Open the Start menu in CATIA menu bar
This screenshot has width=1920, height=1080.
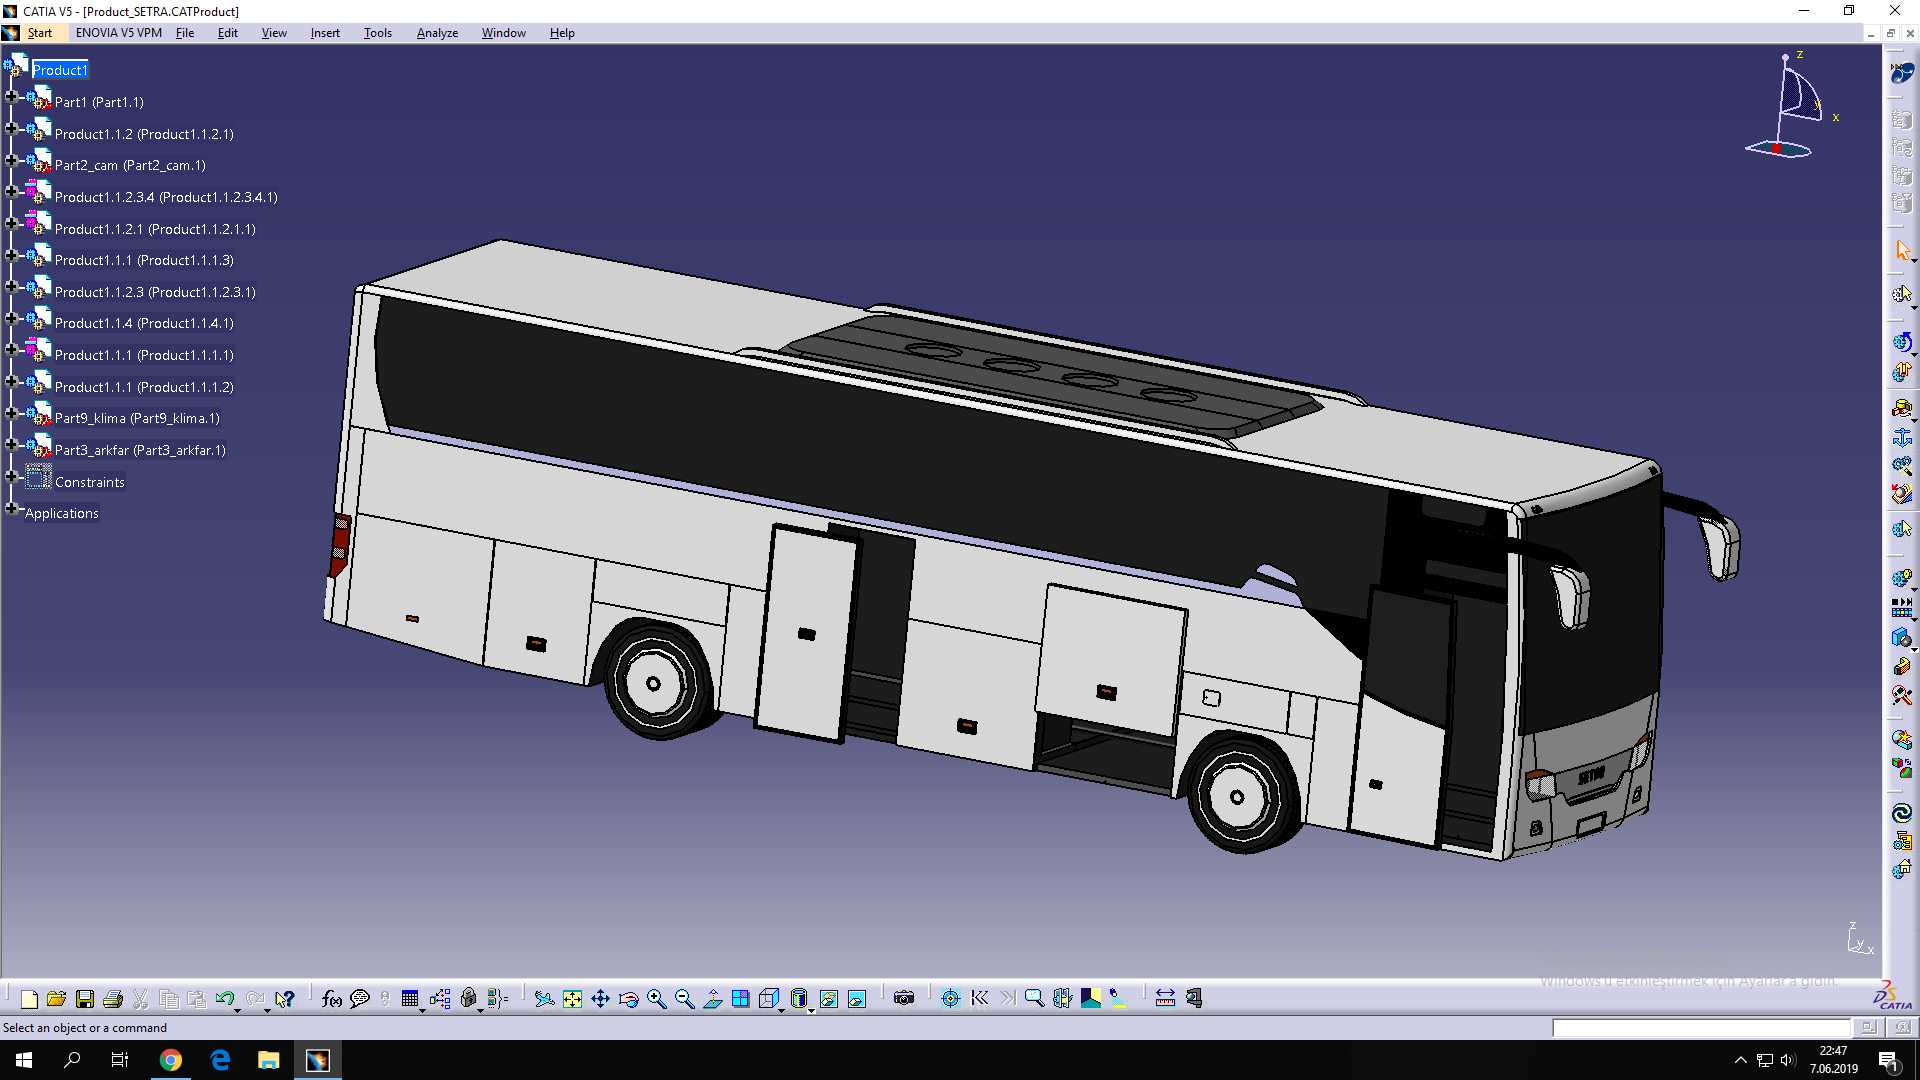(x=40, y=33)
